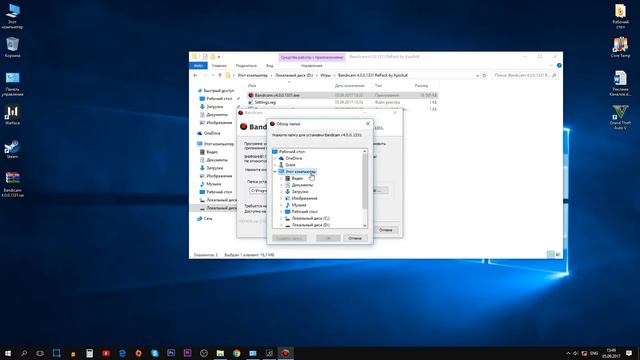Launch Microsoft Edge from taskbar

tap(122, 353)
